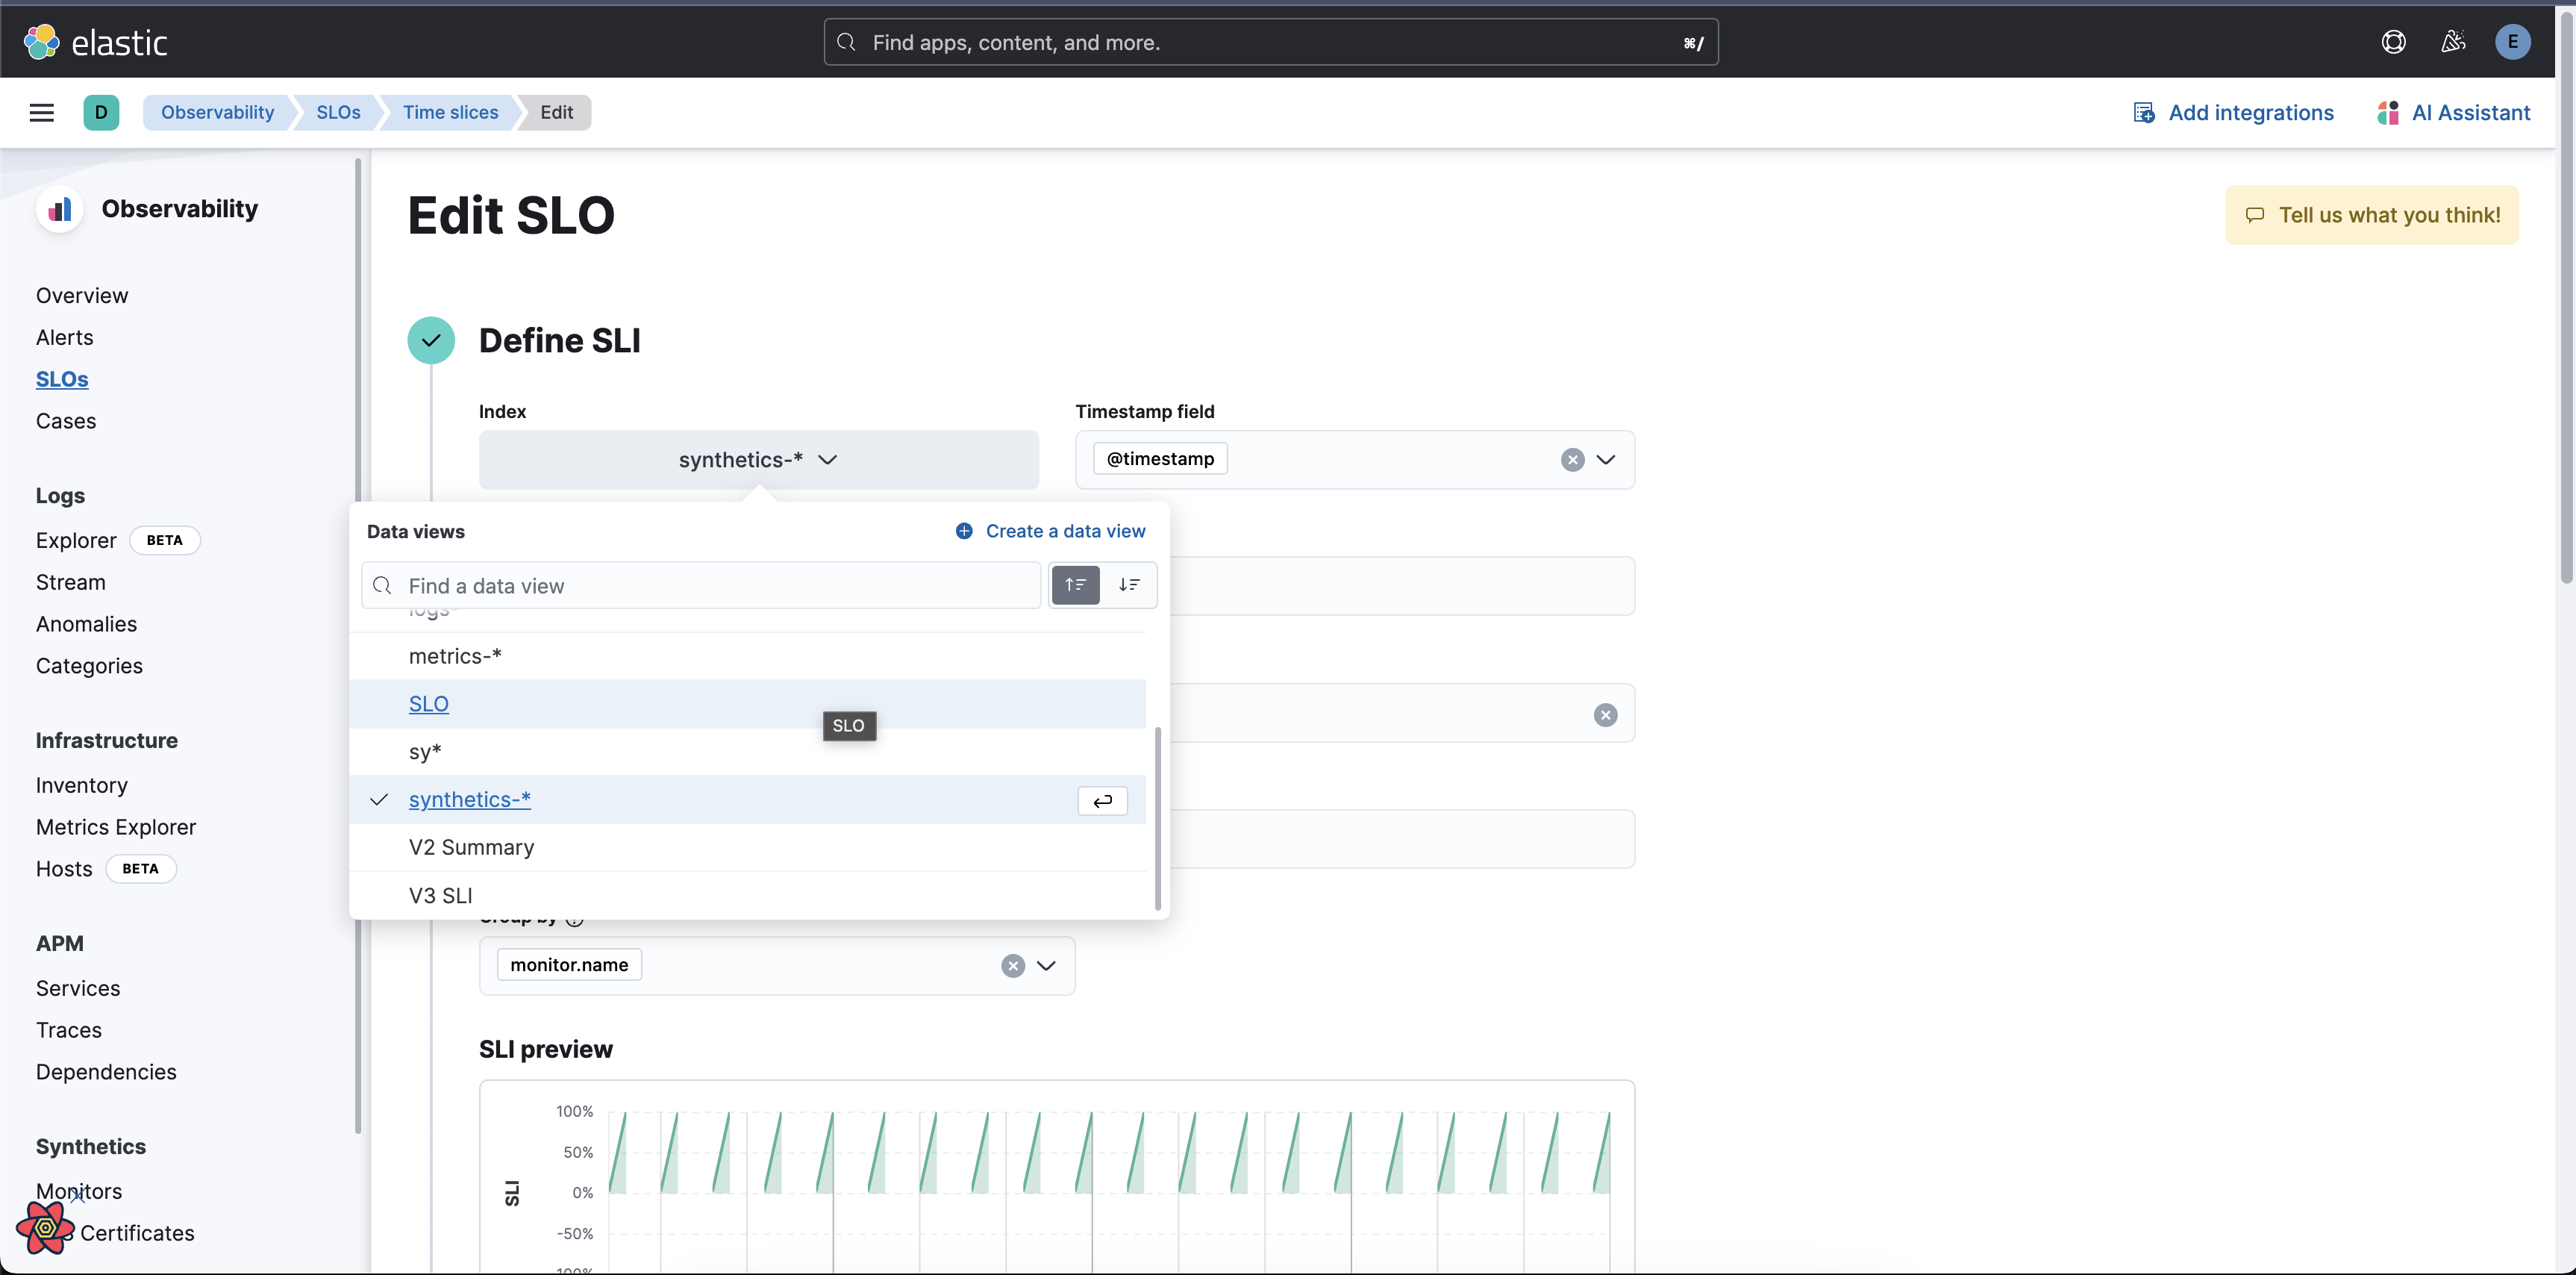This screenshot has width=2576, height=1275.
Task: Open Dependencies in sidebar
Action: tap(106, 1073)
